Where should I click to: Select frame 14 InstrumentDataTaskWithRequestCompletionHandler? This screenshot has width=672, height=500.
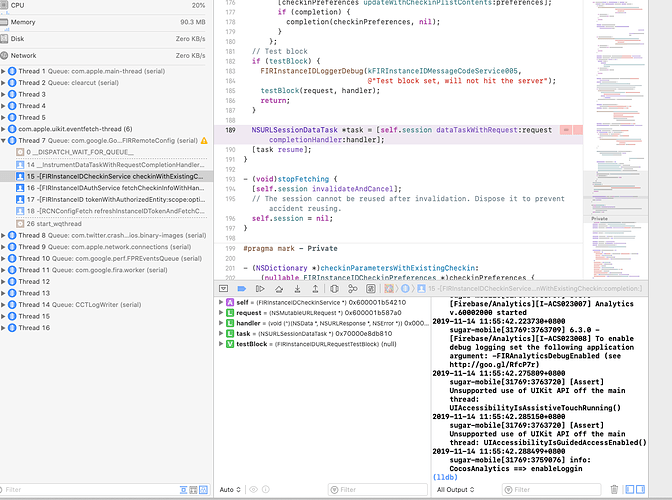(106, 165)
